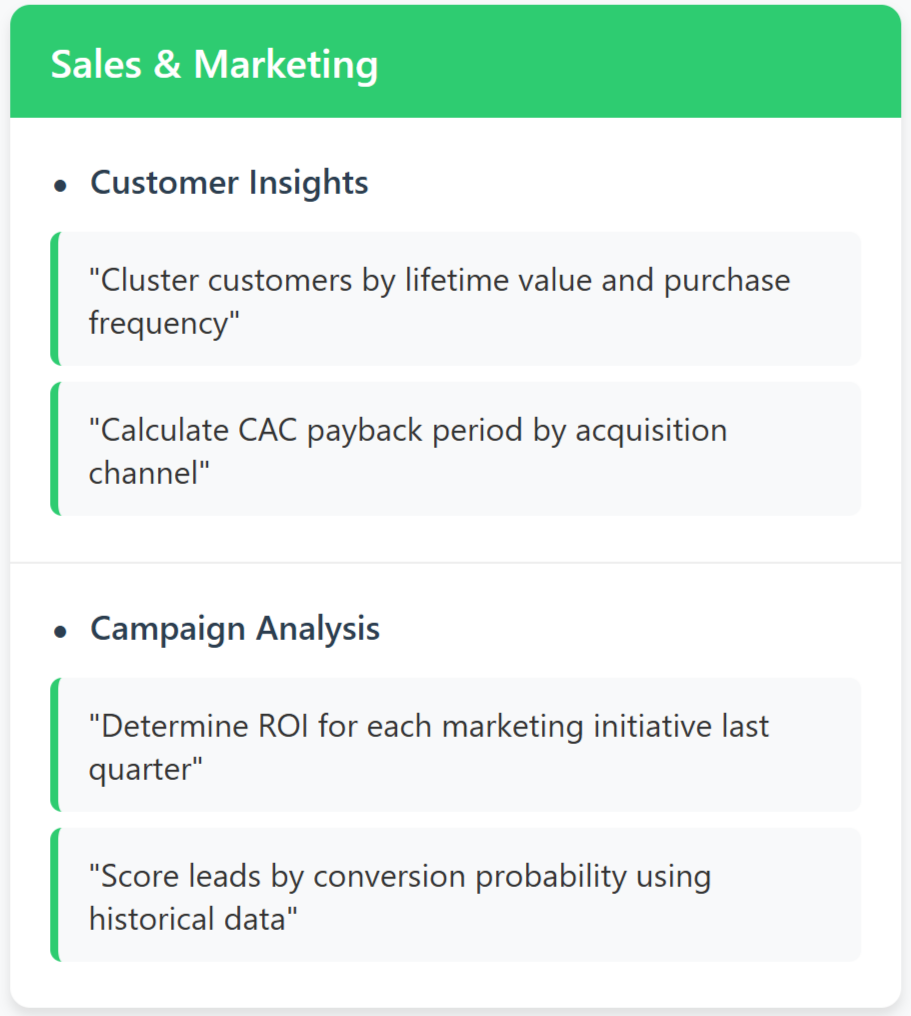Click the green accent bar of CAC payback card
911x1016 pixels.
[55, 449]
